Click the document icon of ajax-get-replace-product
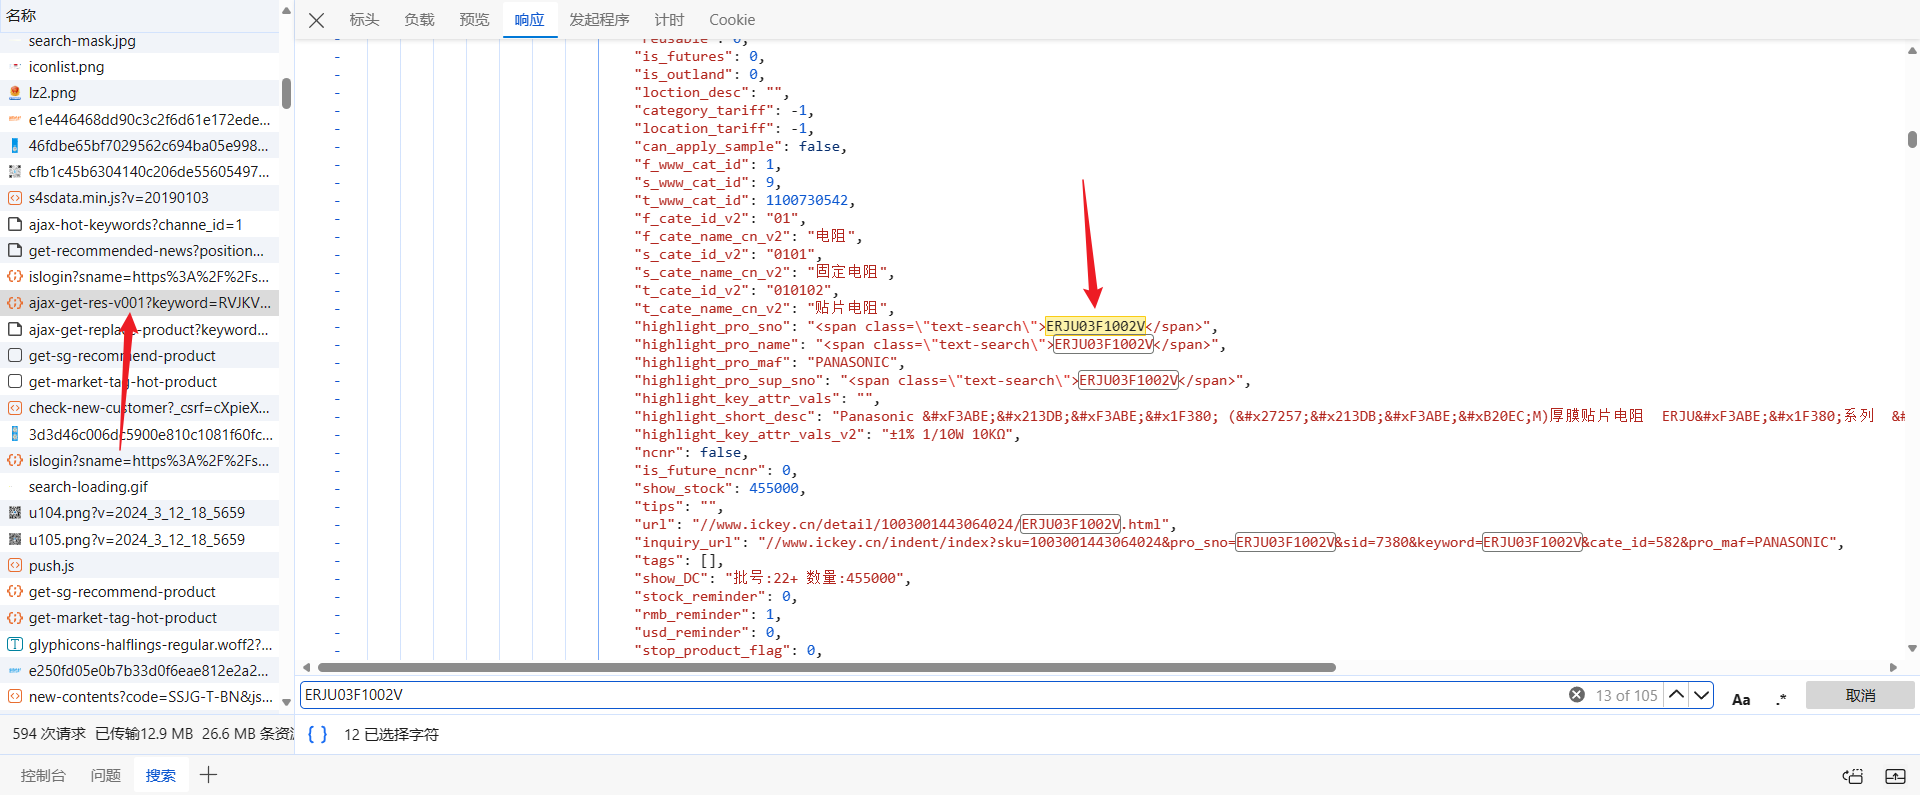This screenshot has width=1920, height=795. tap(15, 330)
